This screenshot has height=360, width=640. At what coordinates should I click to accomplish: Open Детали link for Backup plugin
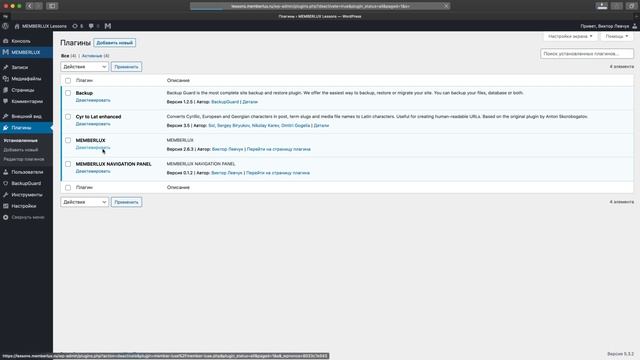pyautogui.click(x=250, y=102)
